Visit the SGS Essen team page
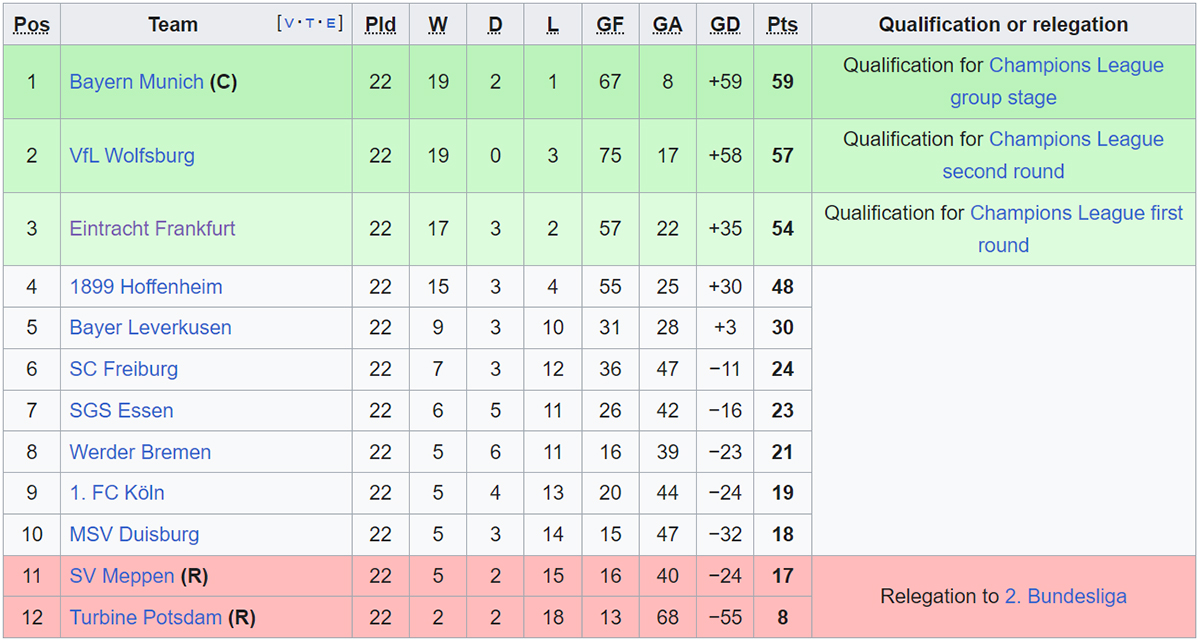1200x641 pixels. point(121,411)
